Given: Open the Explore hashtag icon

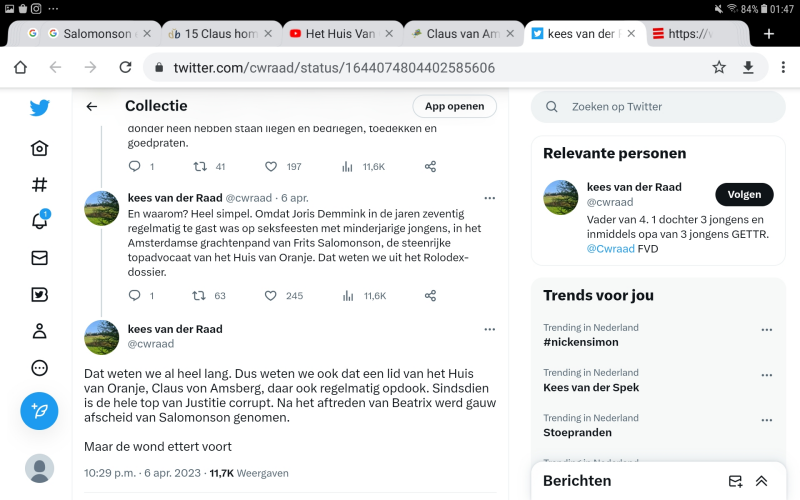Looking at the screenshot, I should pos(39,185).
